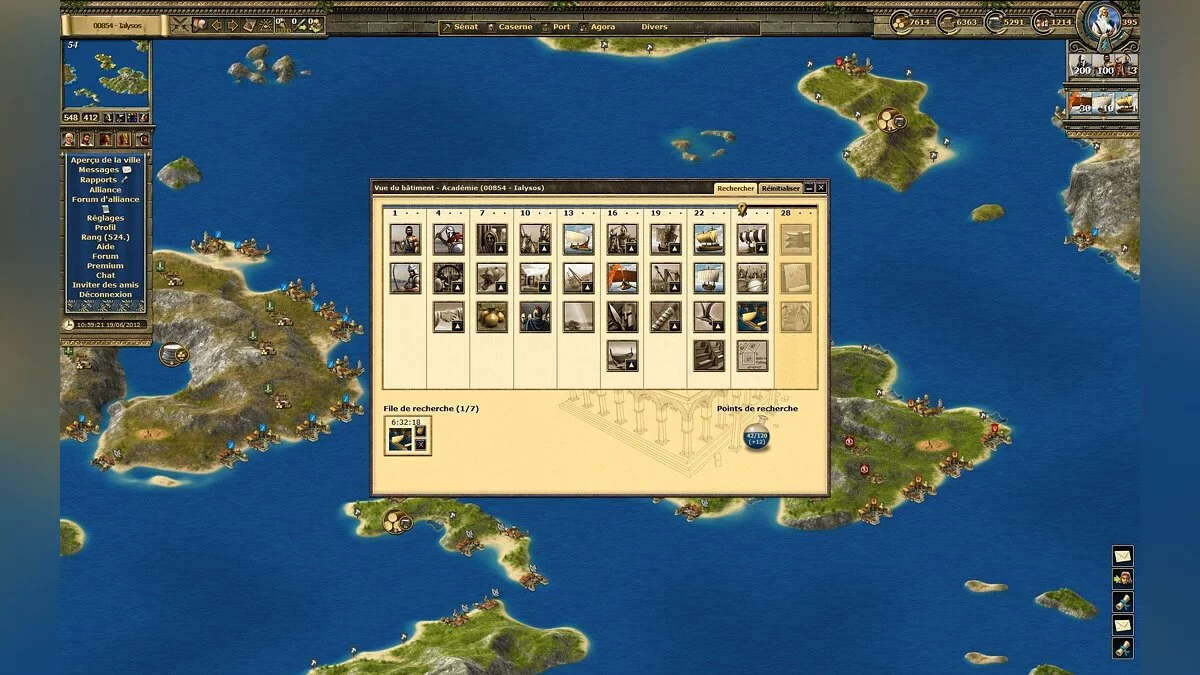Choose the burning Fire ship research

point(622,278)
